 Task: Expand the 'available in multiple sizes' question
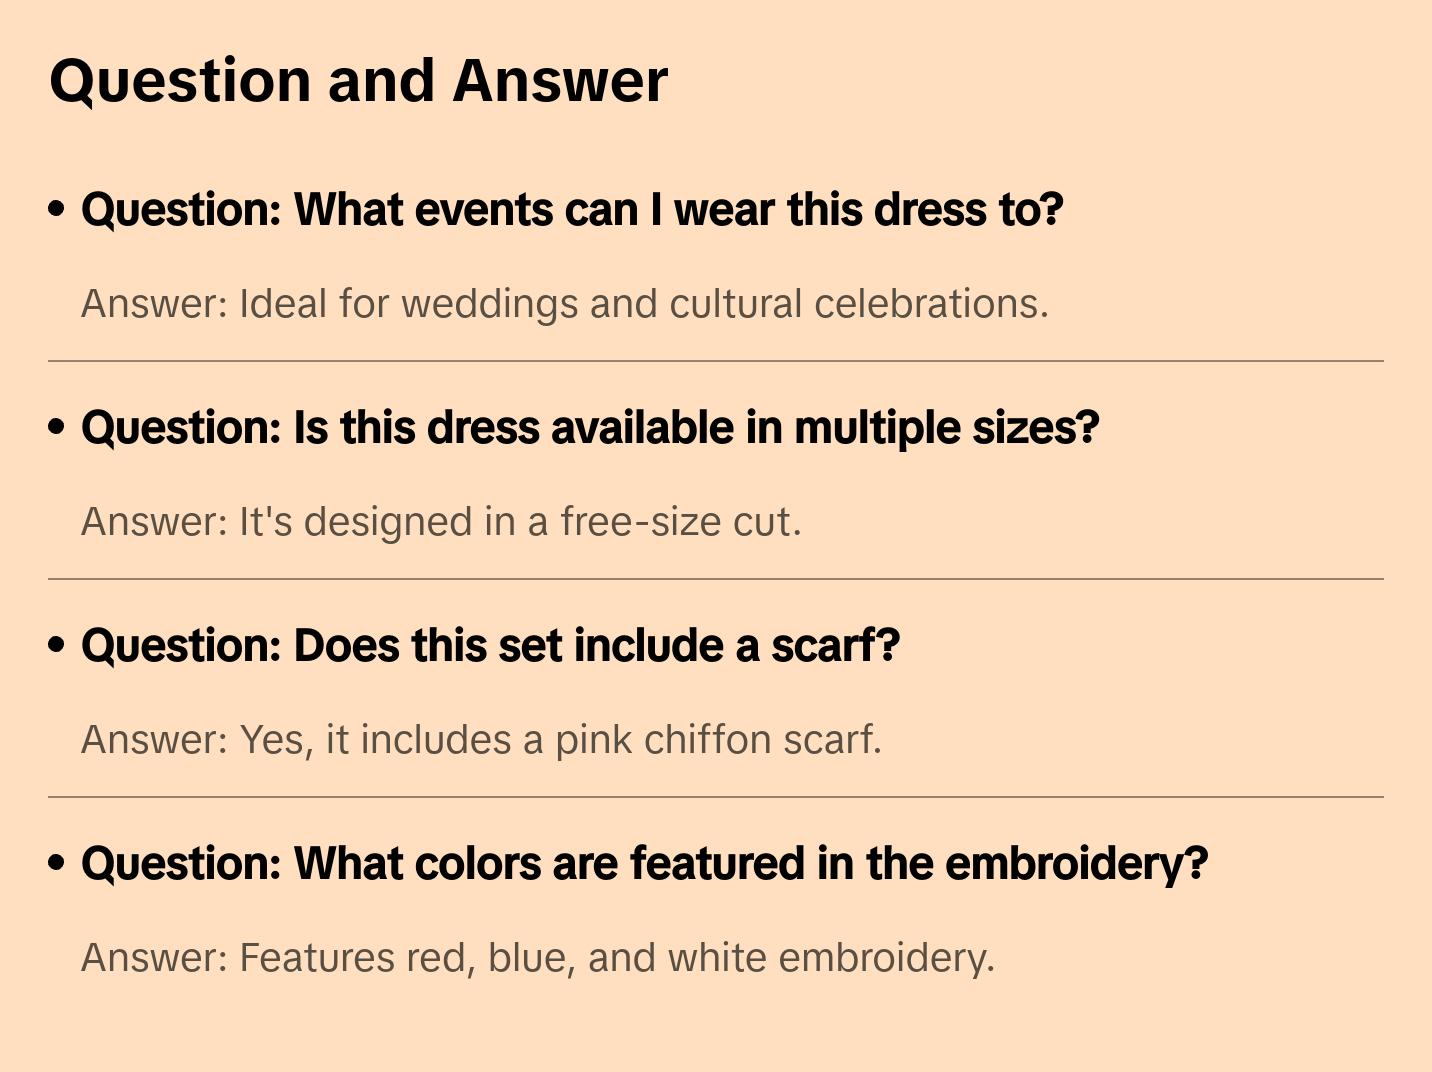(590, 428)
